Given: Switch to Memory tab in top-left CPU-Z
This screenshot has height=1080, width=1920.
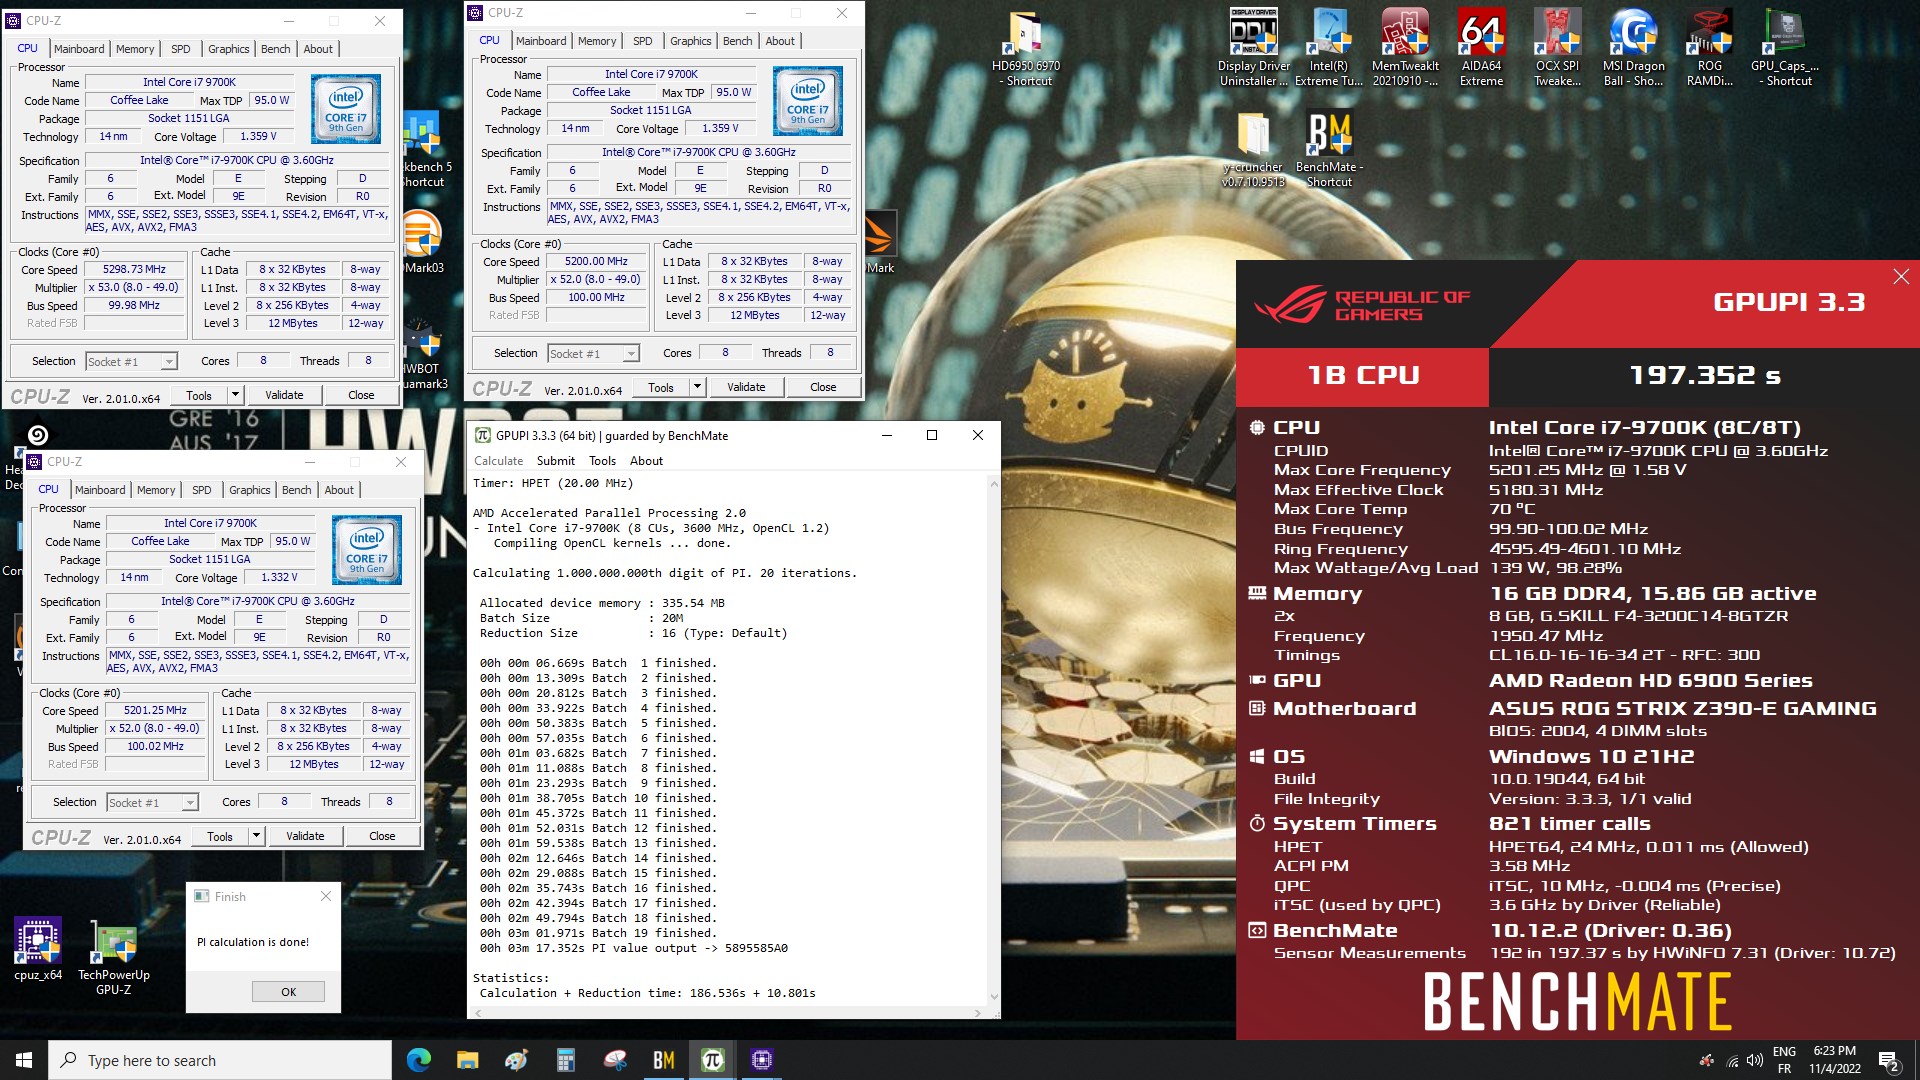Looking at the screenshot, I should [135, 49].
